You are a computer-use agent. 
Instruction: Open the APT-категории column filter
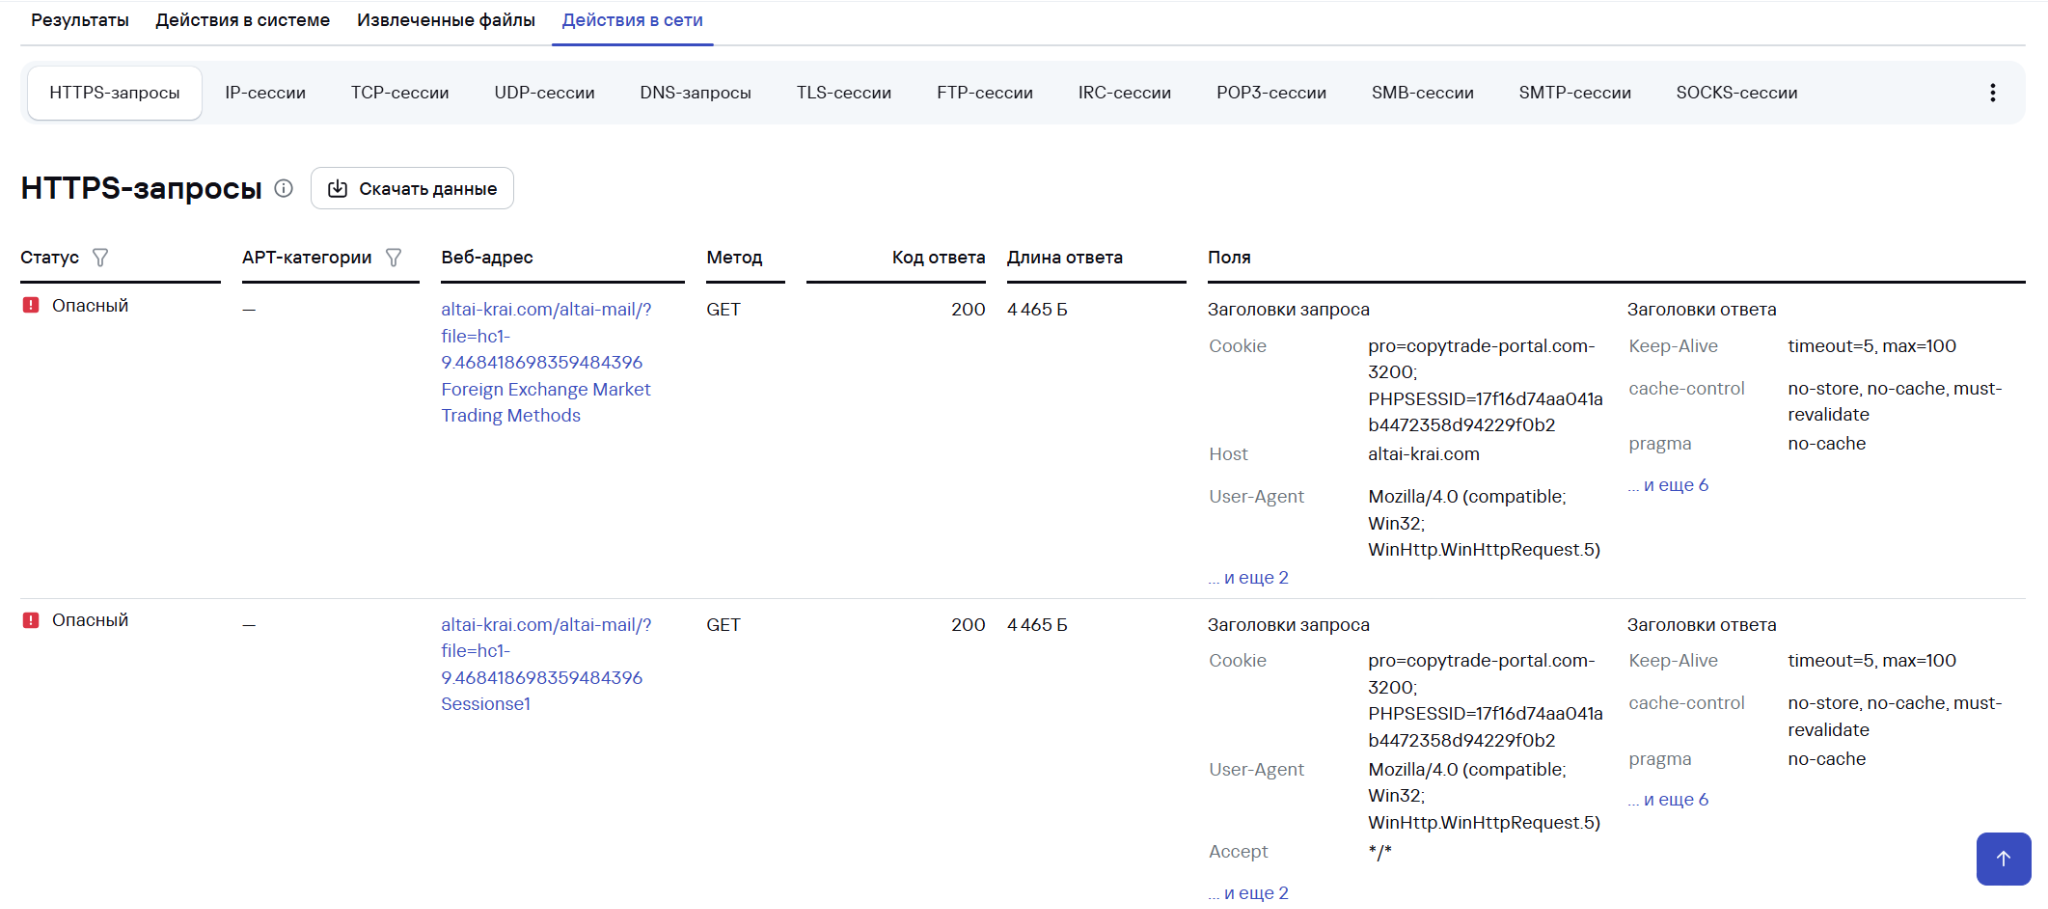[x=394, y=258]
